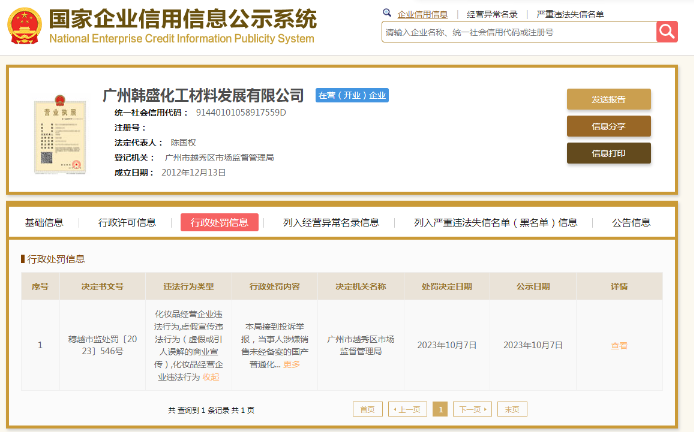Click legal representative name 陈国权
The image size is (694, 432).
click(183, 143)
